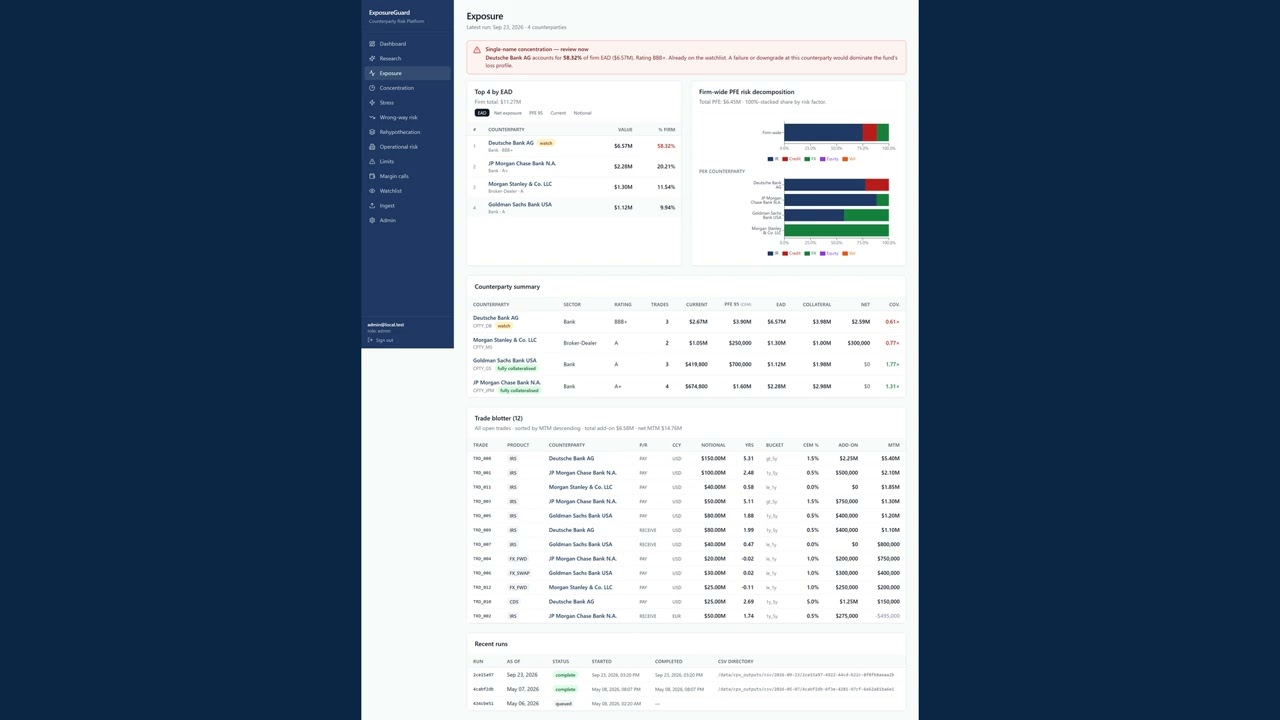Click the COV. column header in summary

[894, 305]
